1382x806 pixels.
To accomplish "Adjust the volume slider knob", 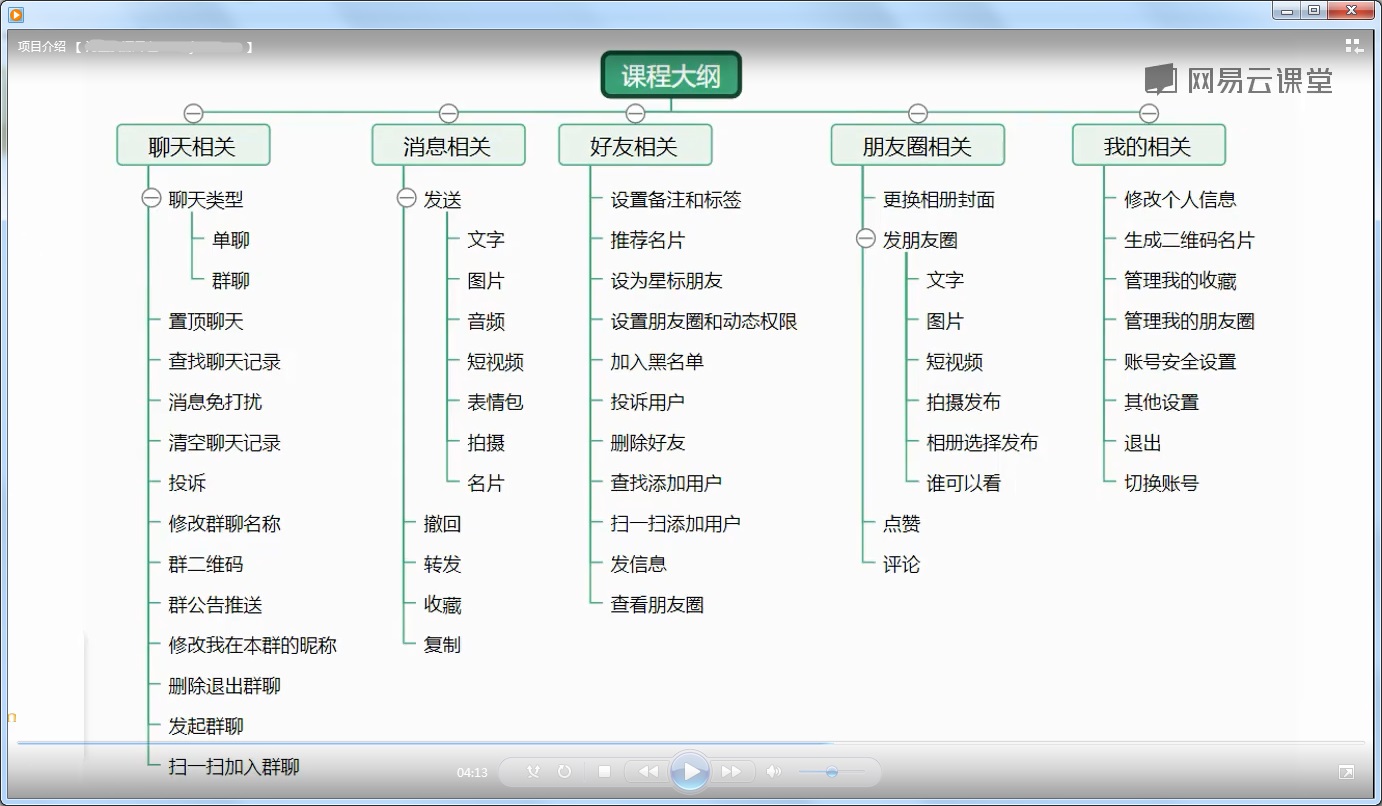I will pos(831,772).
